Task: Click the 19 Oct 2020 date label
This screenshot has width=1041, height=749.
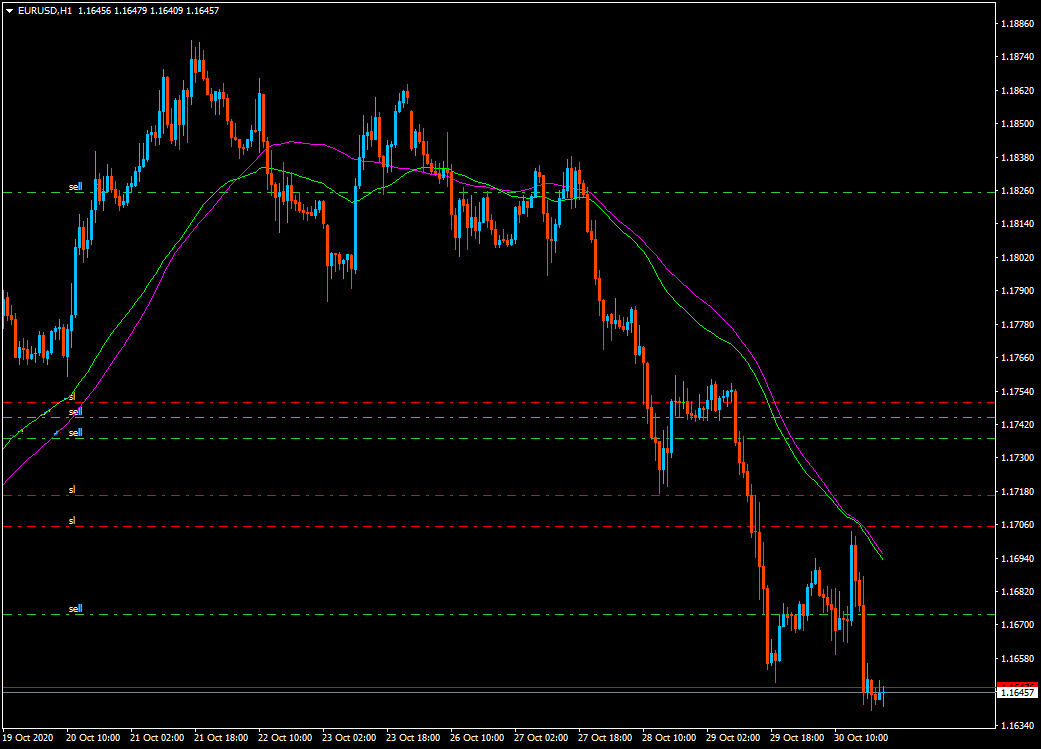Action: [28, 738]
